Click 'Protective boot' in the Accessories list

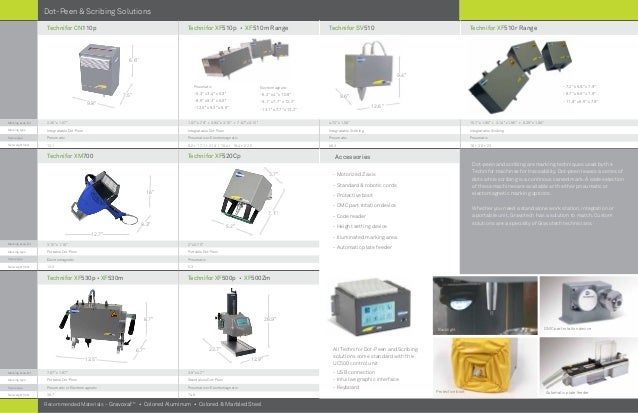(353, 195)
